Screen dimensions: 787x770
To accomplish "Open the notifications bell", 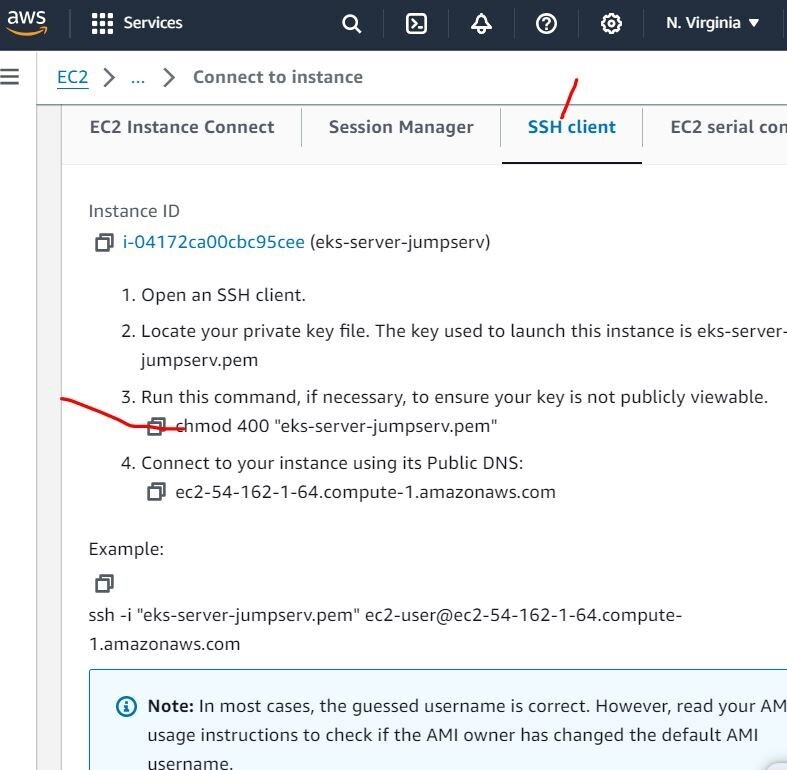I will point(481,23).
